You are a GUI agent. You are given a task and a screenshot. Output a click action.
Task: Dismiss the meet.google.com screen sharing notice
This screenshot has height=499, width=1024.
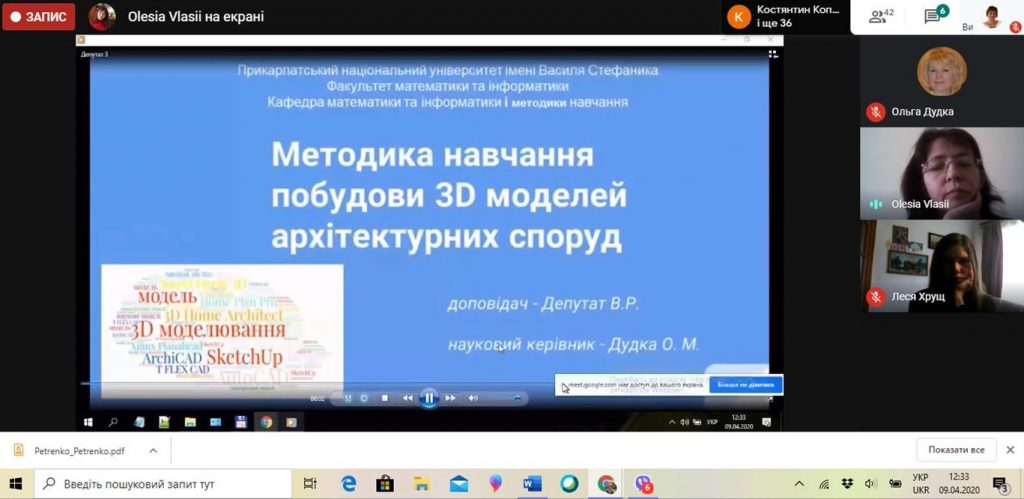tap(745, 385)
